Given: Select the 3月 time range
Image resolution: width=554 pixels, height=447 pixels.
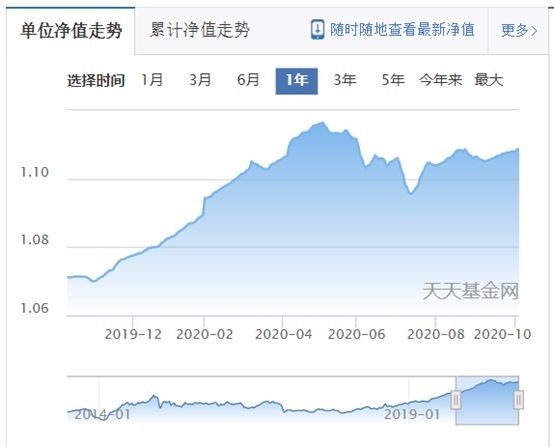Looking at the screenshot, I should pyautogui.click(x=200, y=80).
